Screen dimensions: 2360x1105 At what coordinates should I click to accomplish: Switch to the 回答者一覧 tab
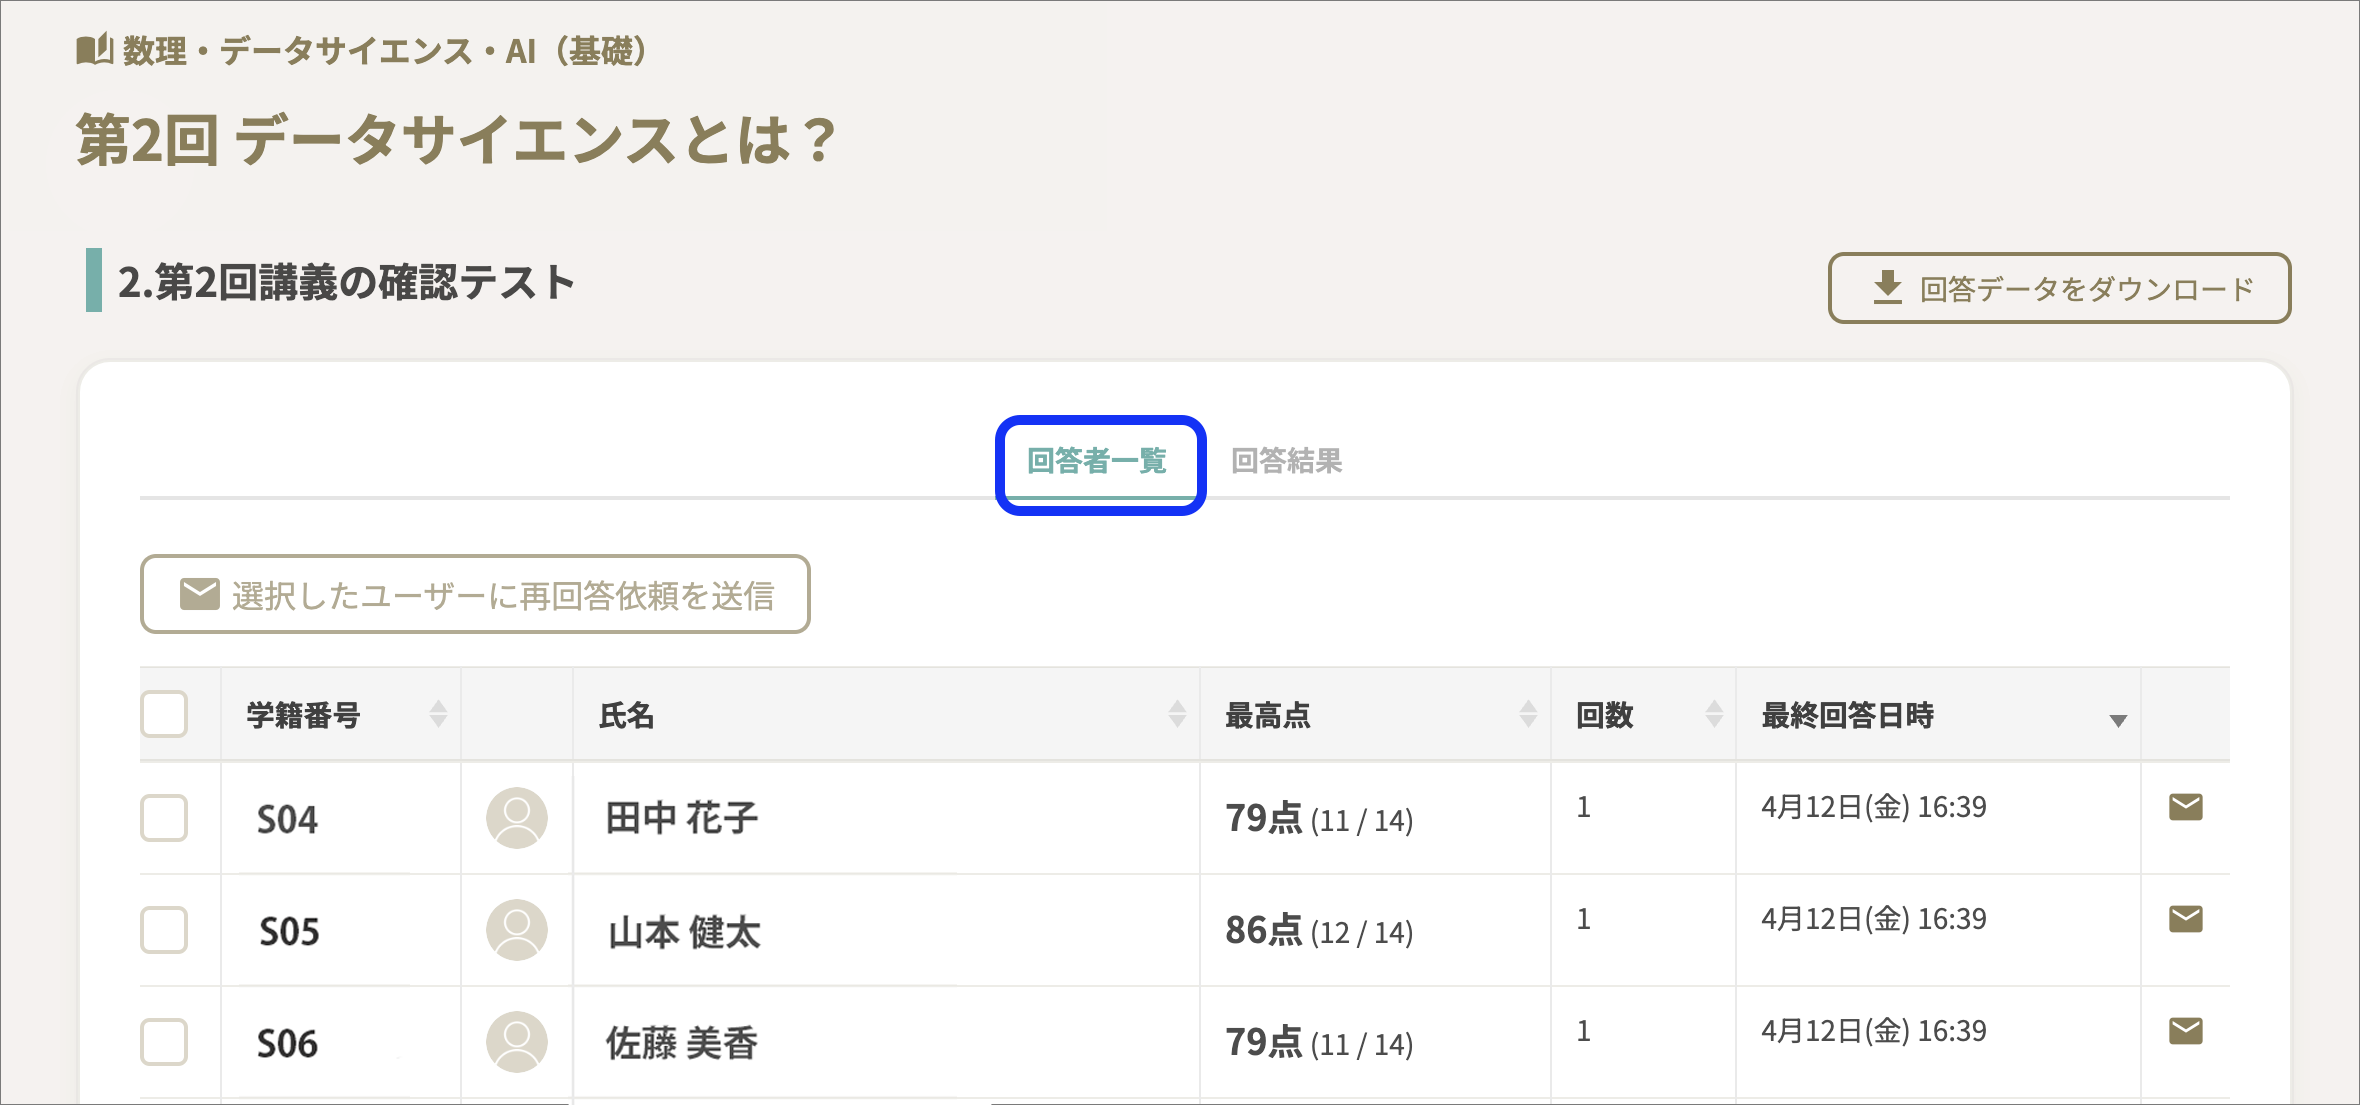[1097, 461]
